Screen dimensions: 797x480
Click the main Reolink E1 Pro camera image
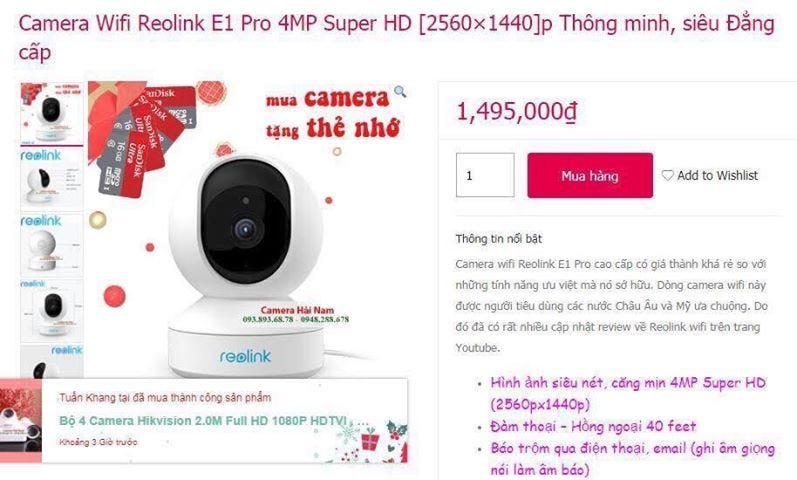tap(248, 230)
